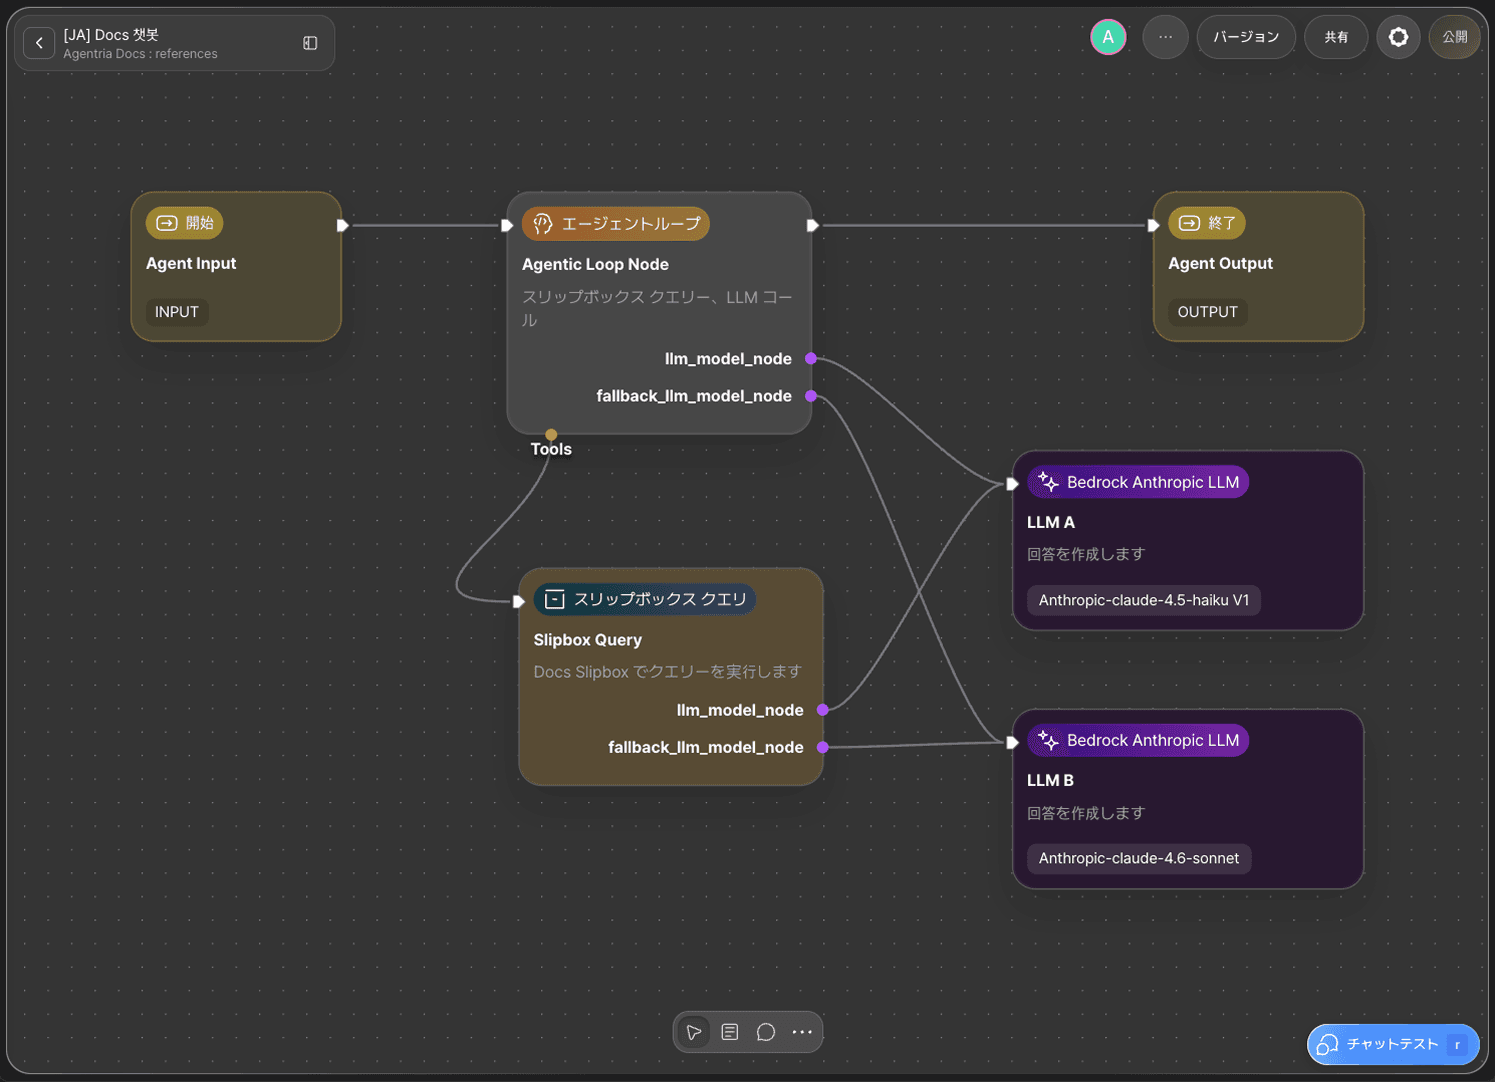The image size is (1495, 1082).
Task: Click the 共有 share button
Action: [1336, 37]
